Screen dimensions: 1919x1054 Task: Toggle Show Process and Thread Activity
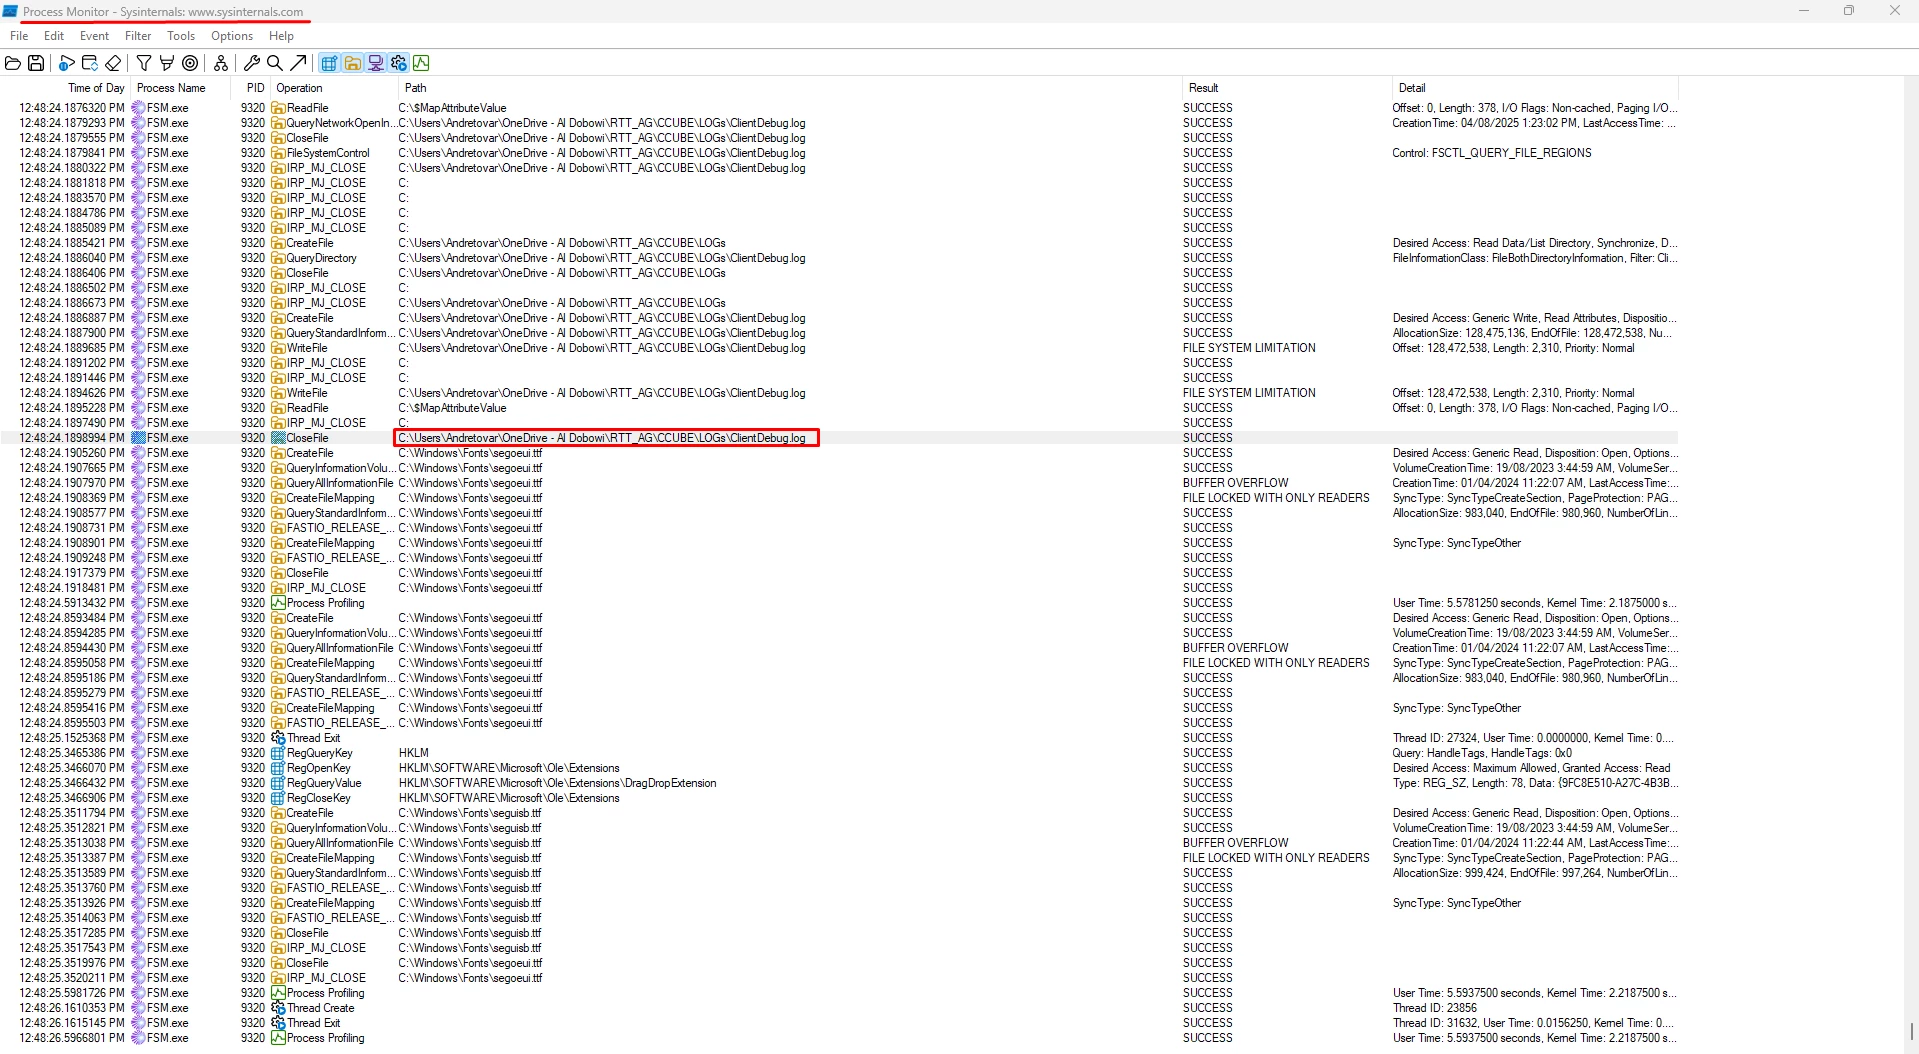point(398,63)
